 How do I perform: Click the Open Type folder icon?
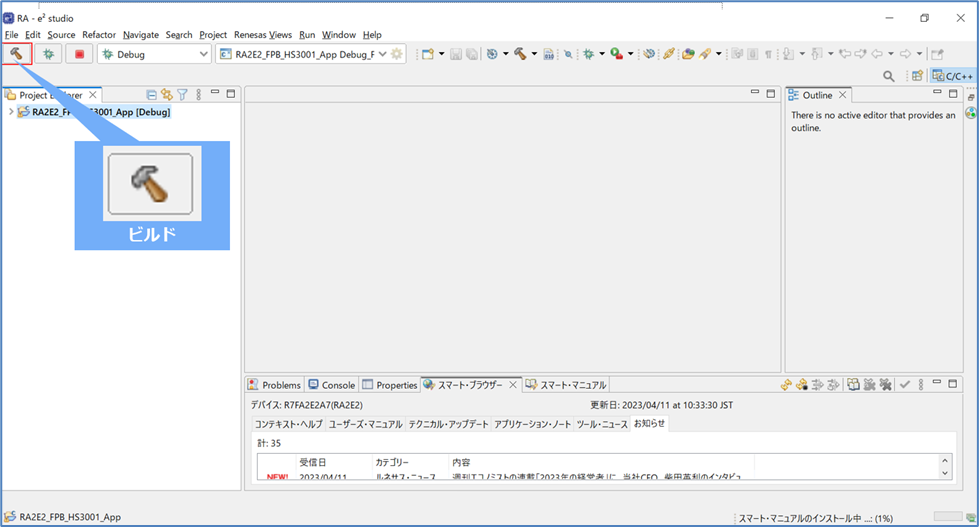(x=688, y=54)
